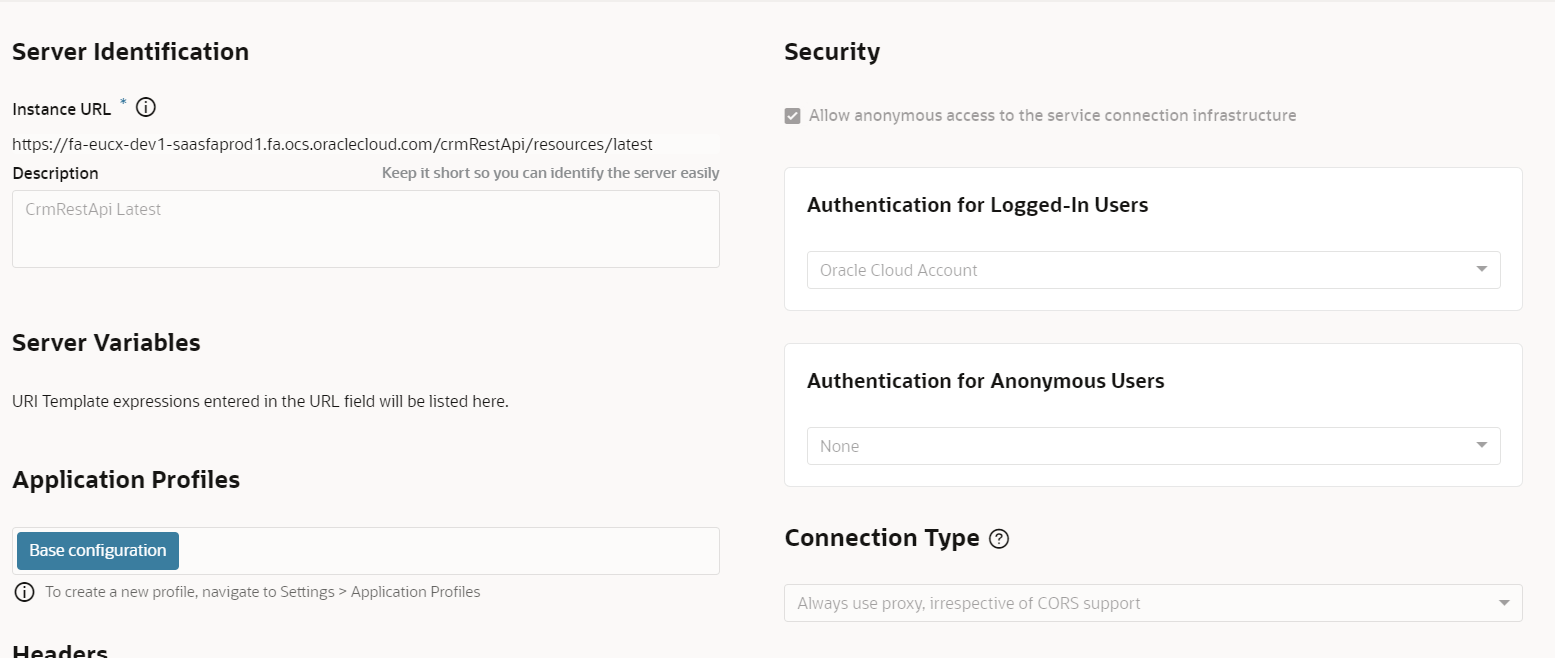The width and height of the screenshot is (1555, 658).
Task: Click the arrow on the proxy Connection Type dropdown
Action: [x=1503, y=602]
